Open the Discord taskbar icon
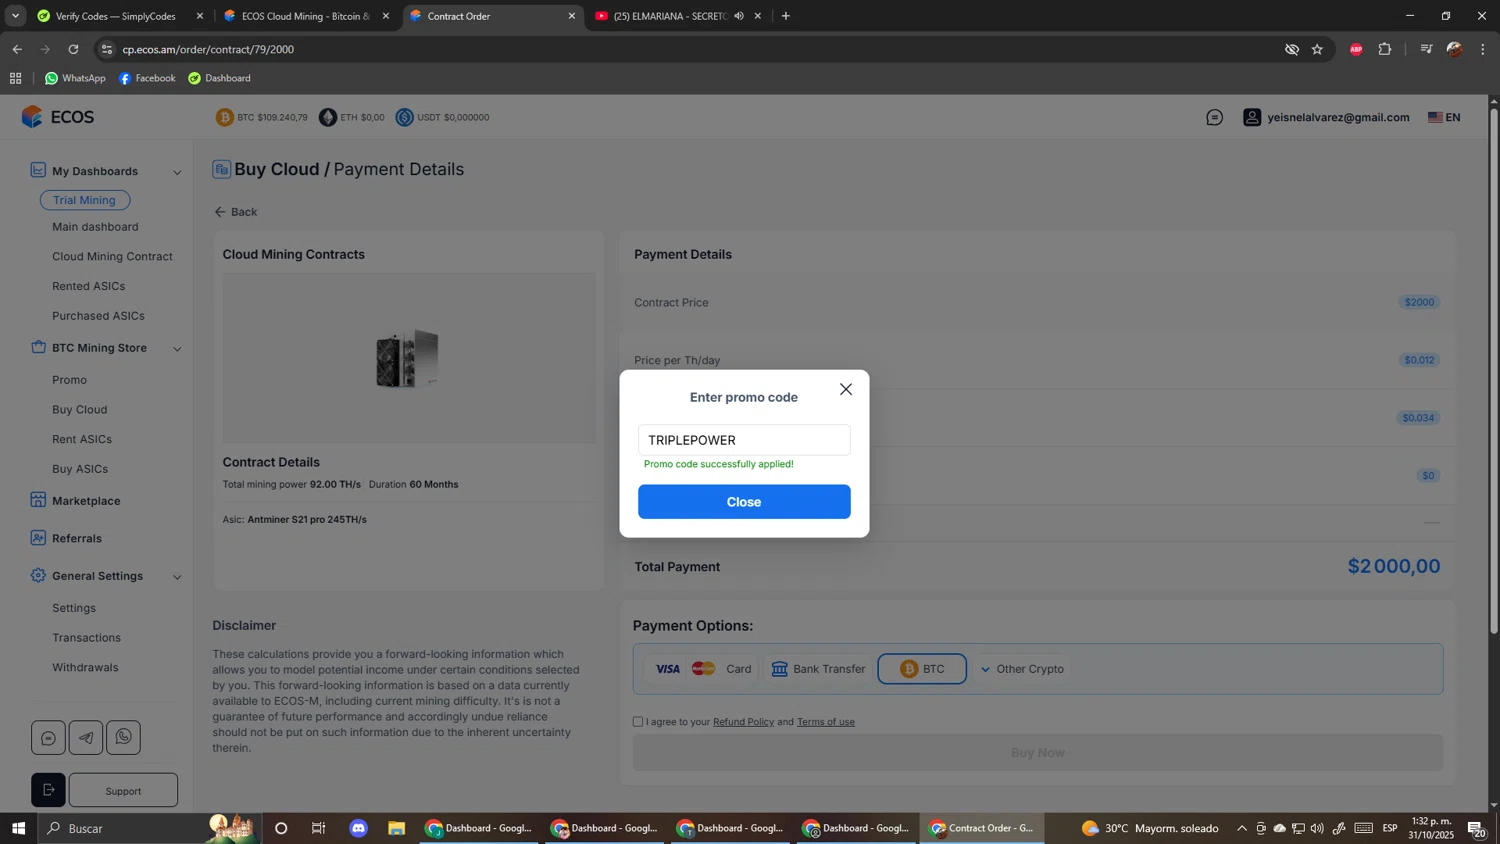Image resolution: width=1500 pixels, height=844 pixels. (359, 828)
